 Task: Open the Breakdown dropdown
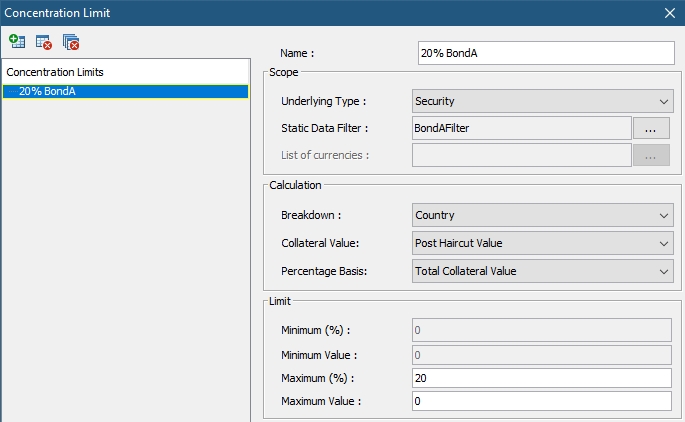point(542,215)
